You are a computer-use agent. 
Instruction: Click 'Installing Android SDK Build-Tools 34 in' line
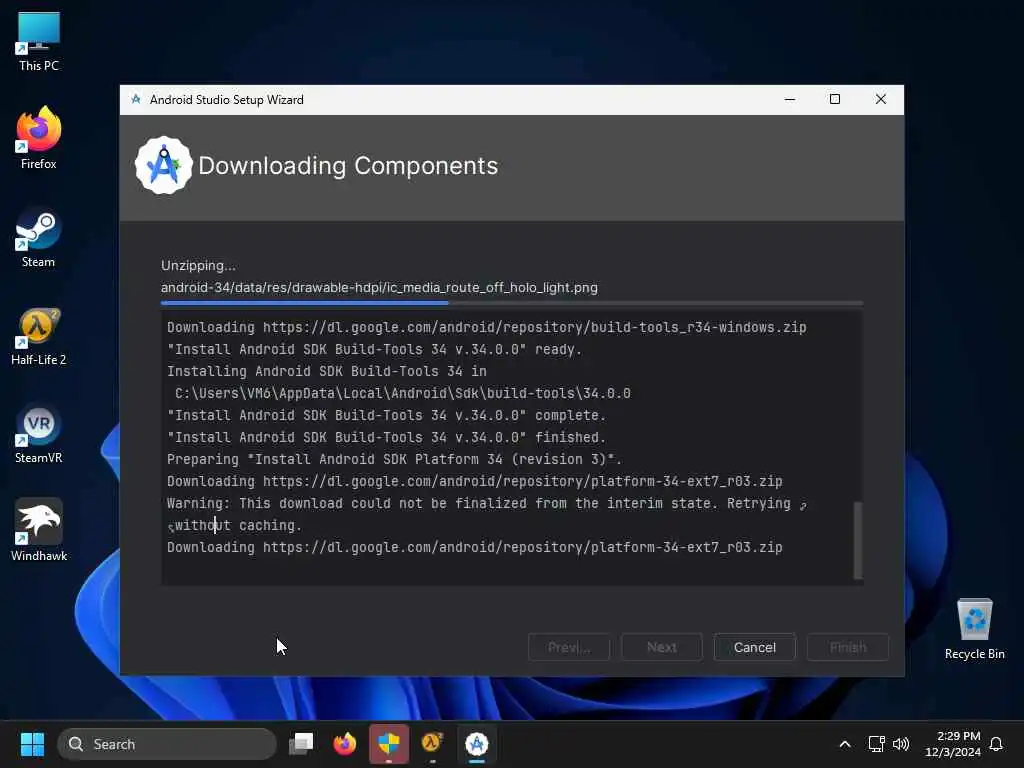pos(327,371)
